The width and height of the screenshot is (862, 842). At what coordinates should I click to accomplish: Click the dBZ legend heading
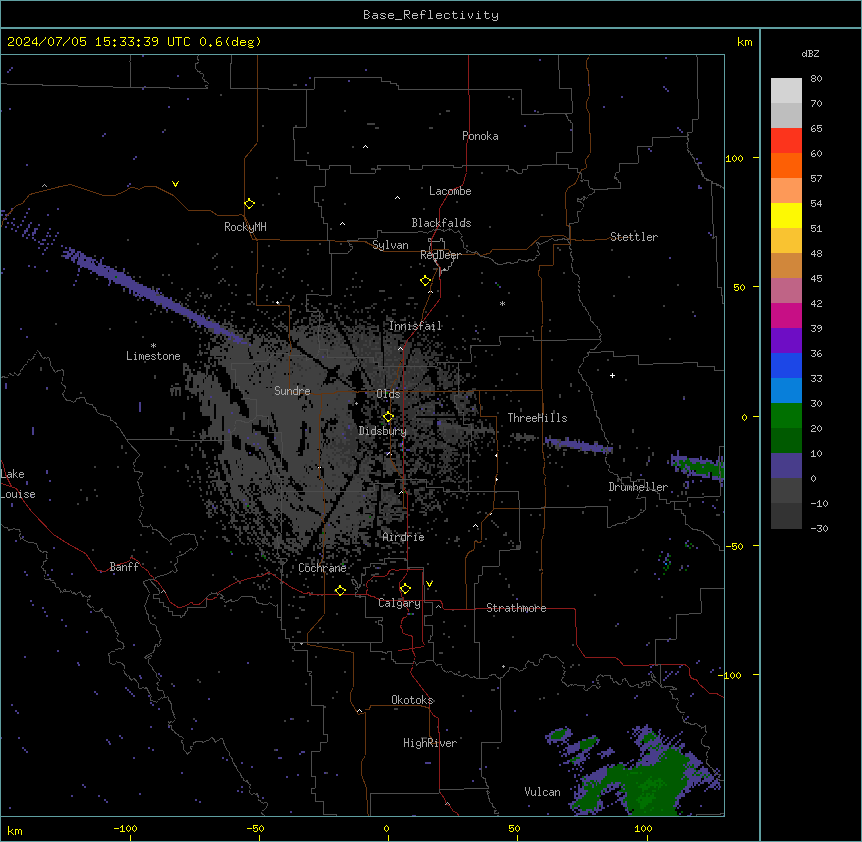810,53
